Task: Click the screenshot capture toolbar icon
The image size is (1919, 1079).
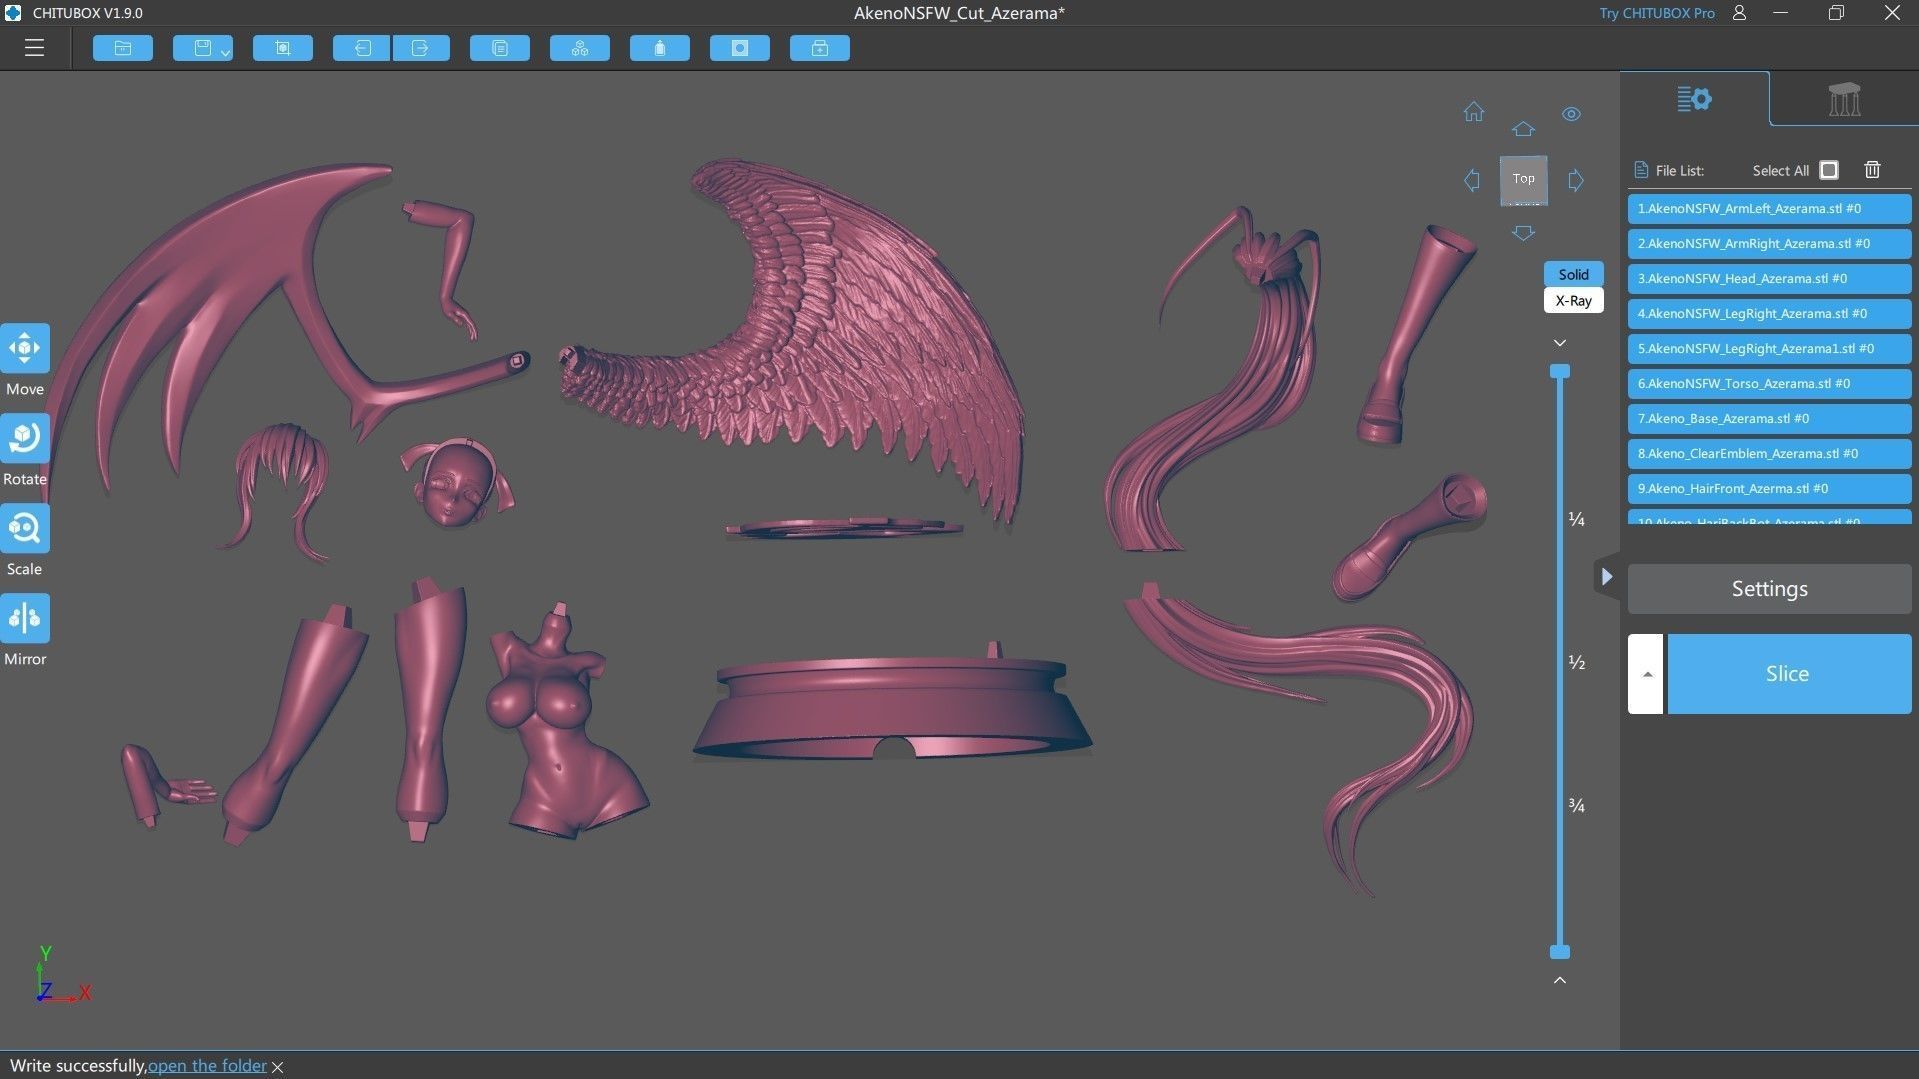Action: pyautogui.click(x=283, y=48)
